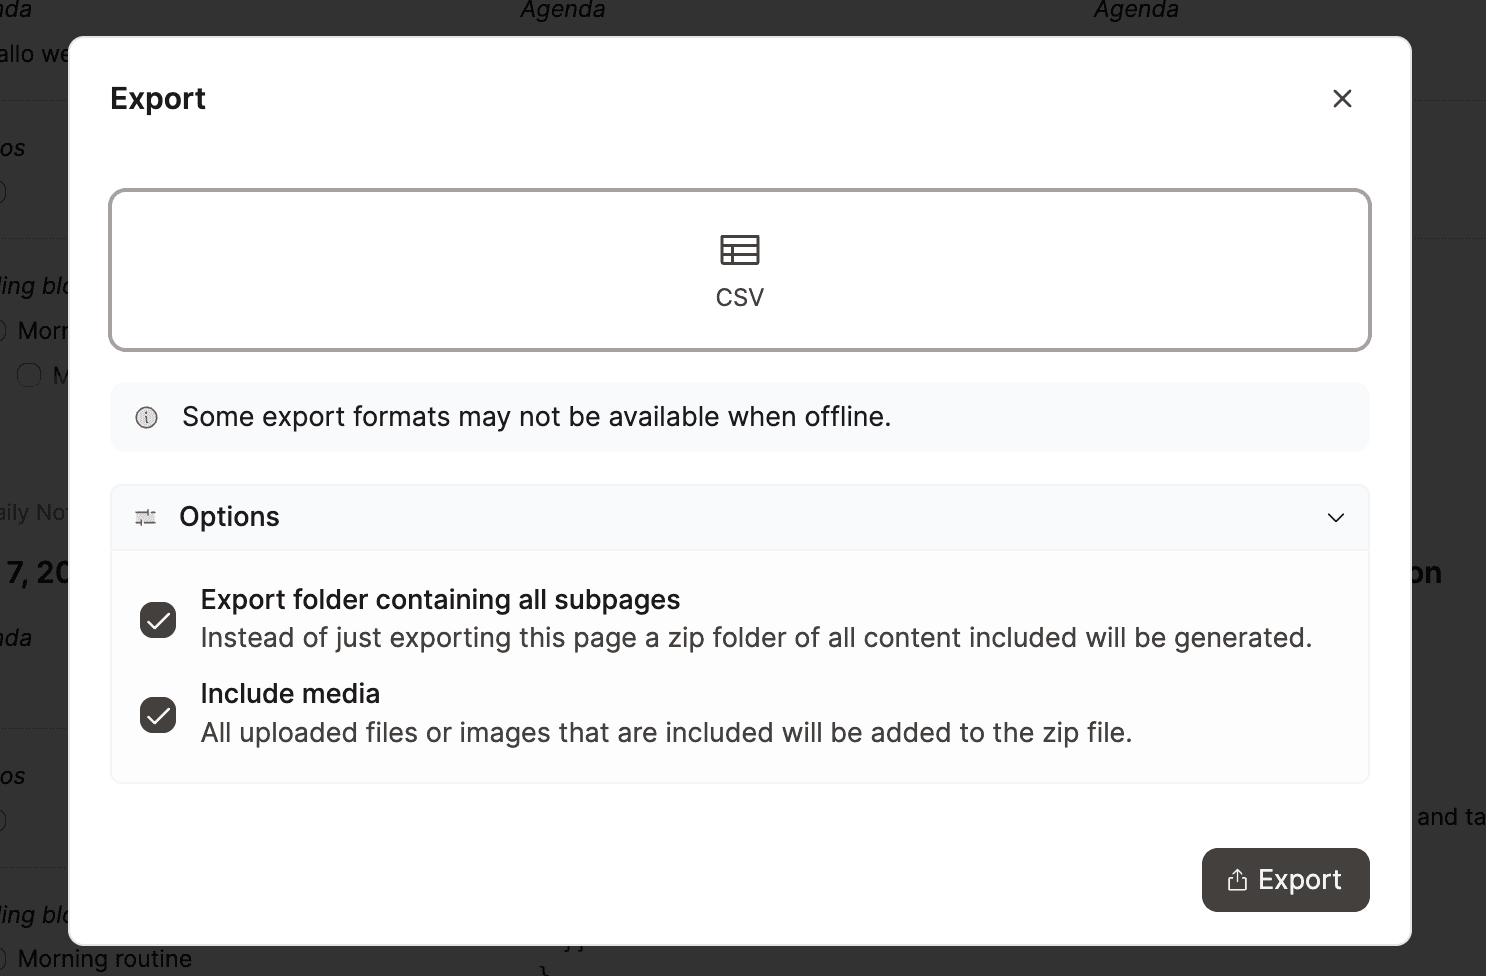
Task: Click the center Agenda heading in background
Action: click(x=563, y=10)
